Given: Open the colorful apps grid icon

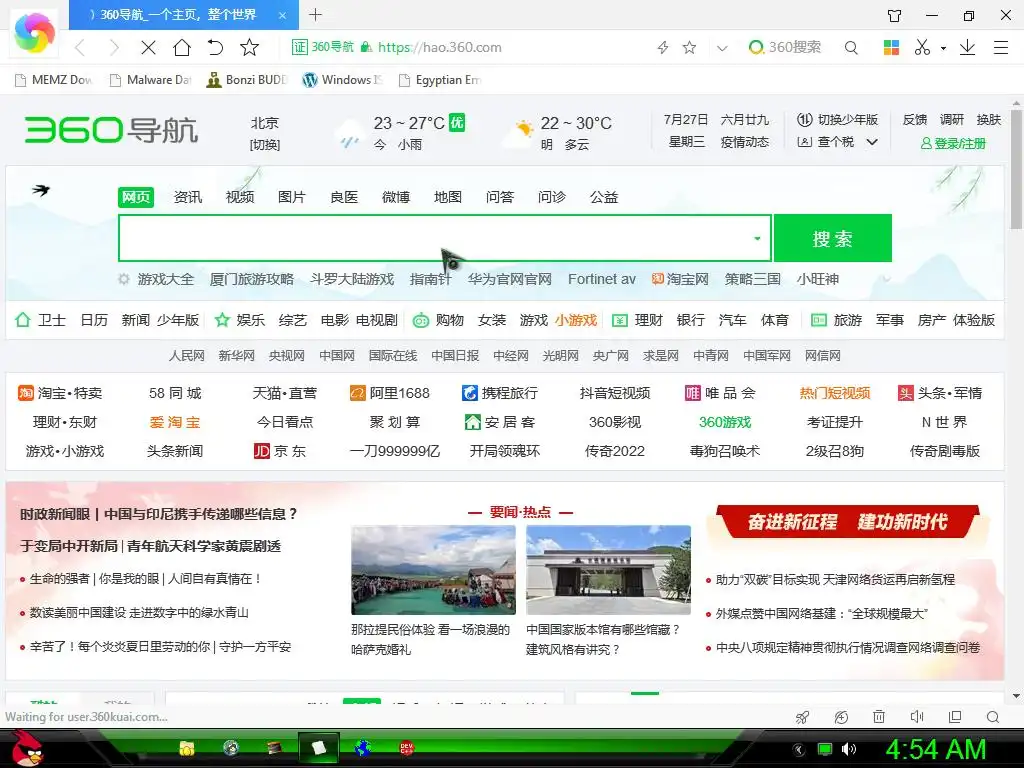Looking at the screenshot, I should [891, 47].
